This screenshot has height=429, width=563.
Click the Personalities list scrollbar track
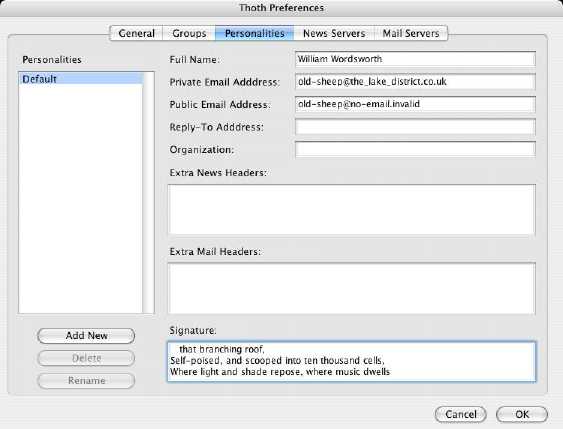pos(148,192)
